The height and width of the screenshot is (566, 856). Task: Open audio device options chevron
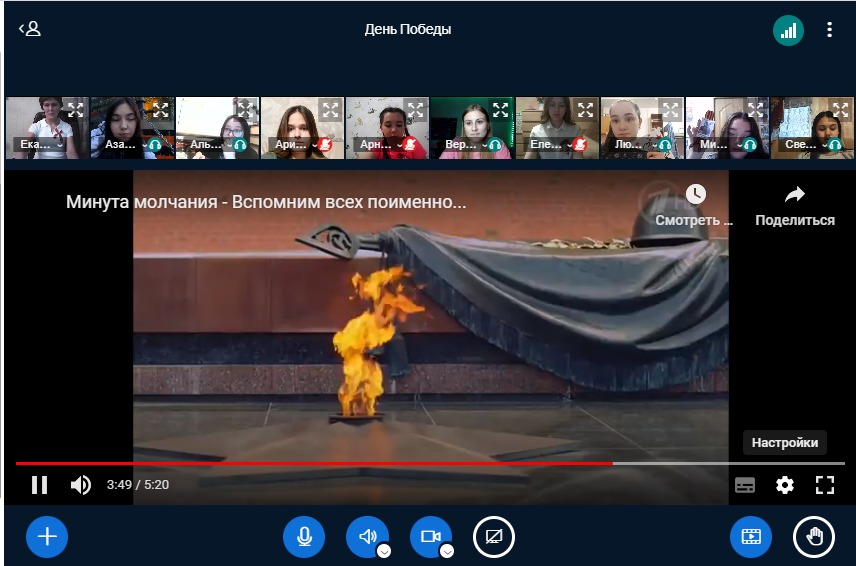[384, 551]
